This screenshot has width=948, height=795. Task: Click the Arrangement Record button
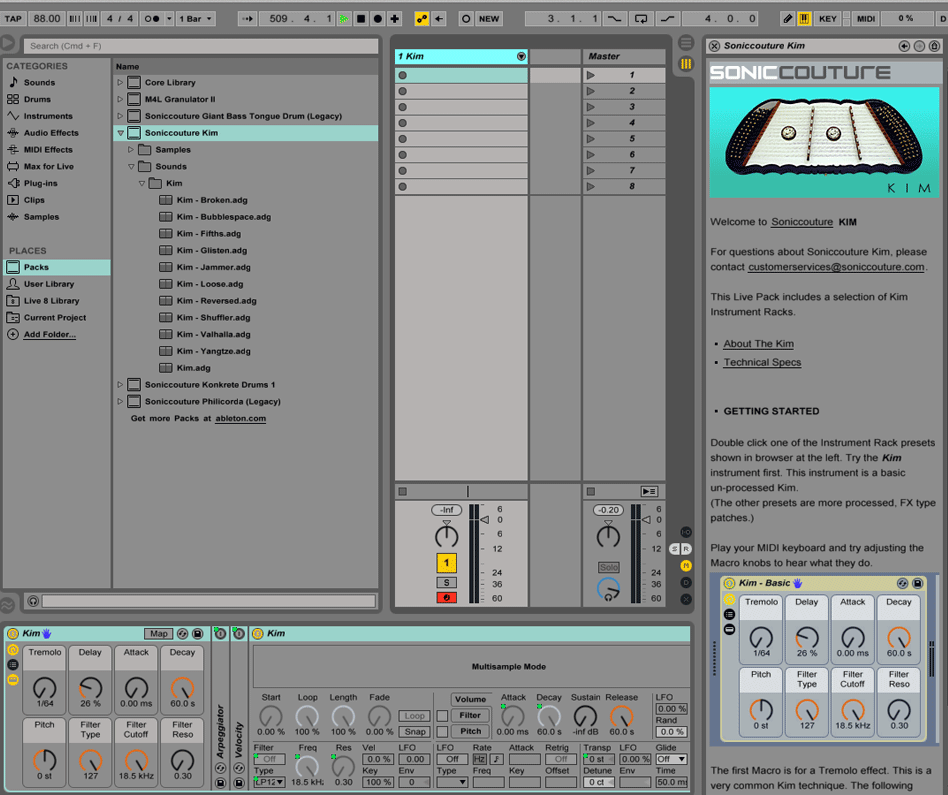[x=378, y=19]
